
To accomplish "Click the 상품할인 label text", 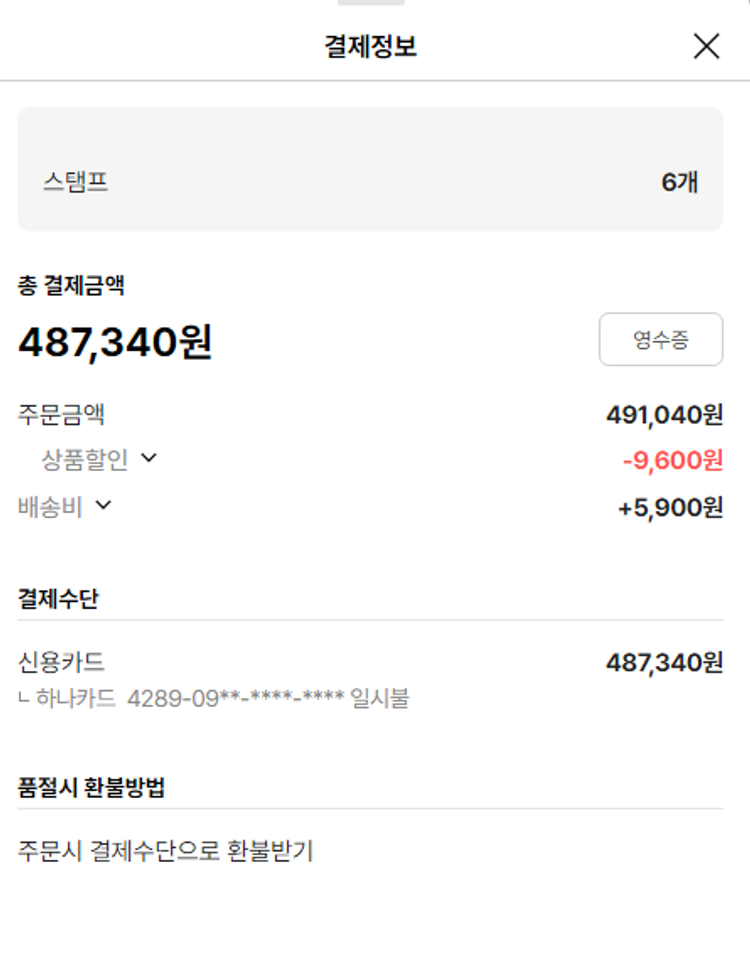I will pyautogui.click(x=84, y=459).
